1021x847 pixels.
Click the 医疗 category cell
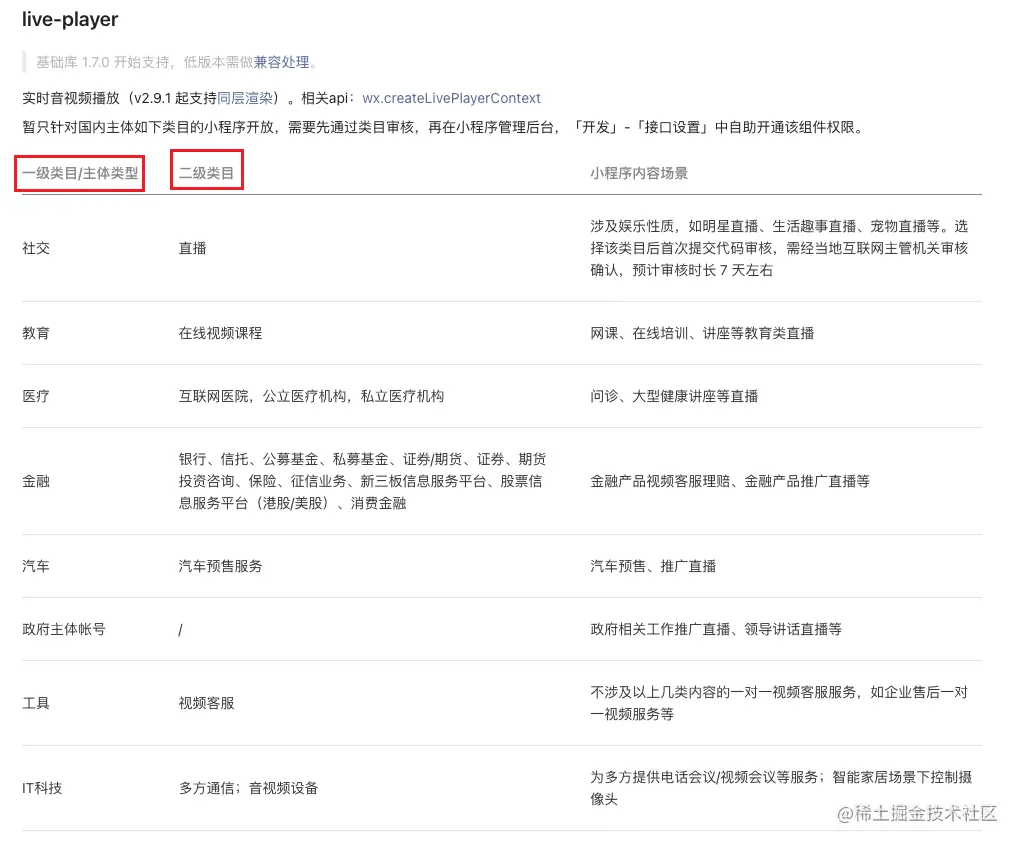[36, 396]
